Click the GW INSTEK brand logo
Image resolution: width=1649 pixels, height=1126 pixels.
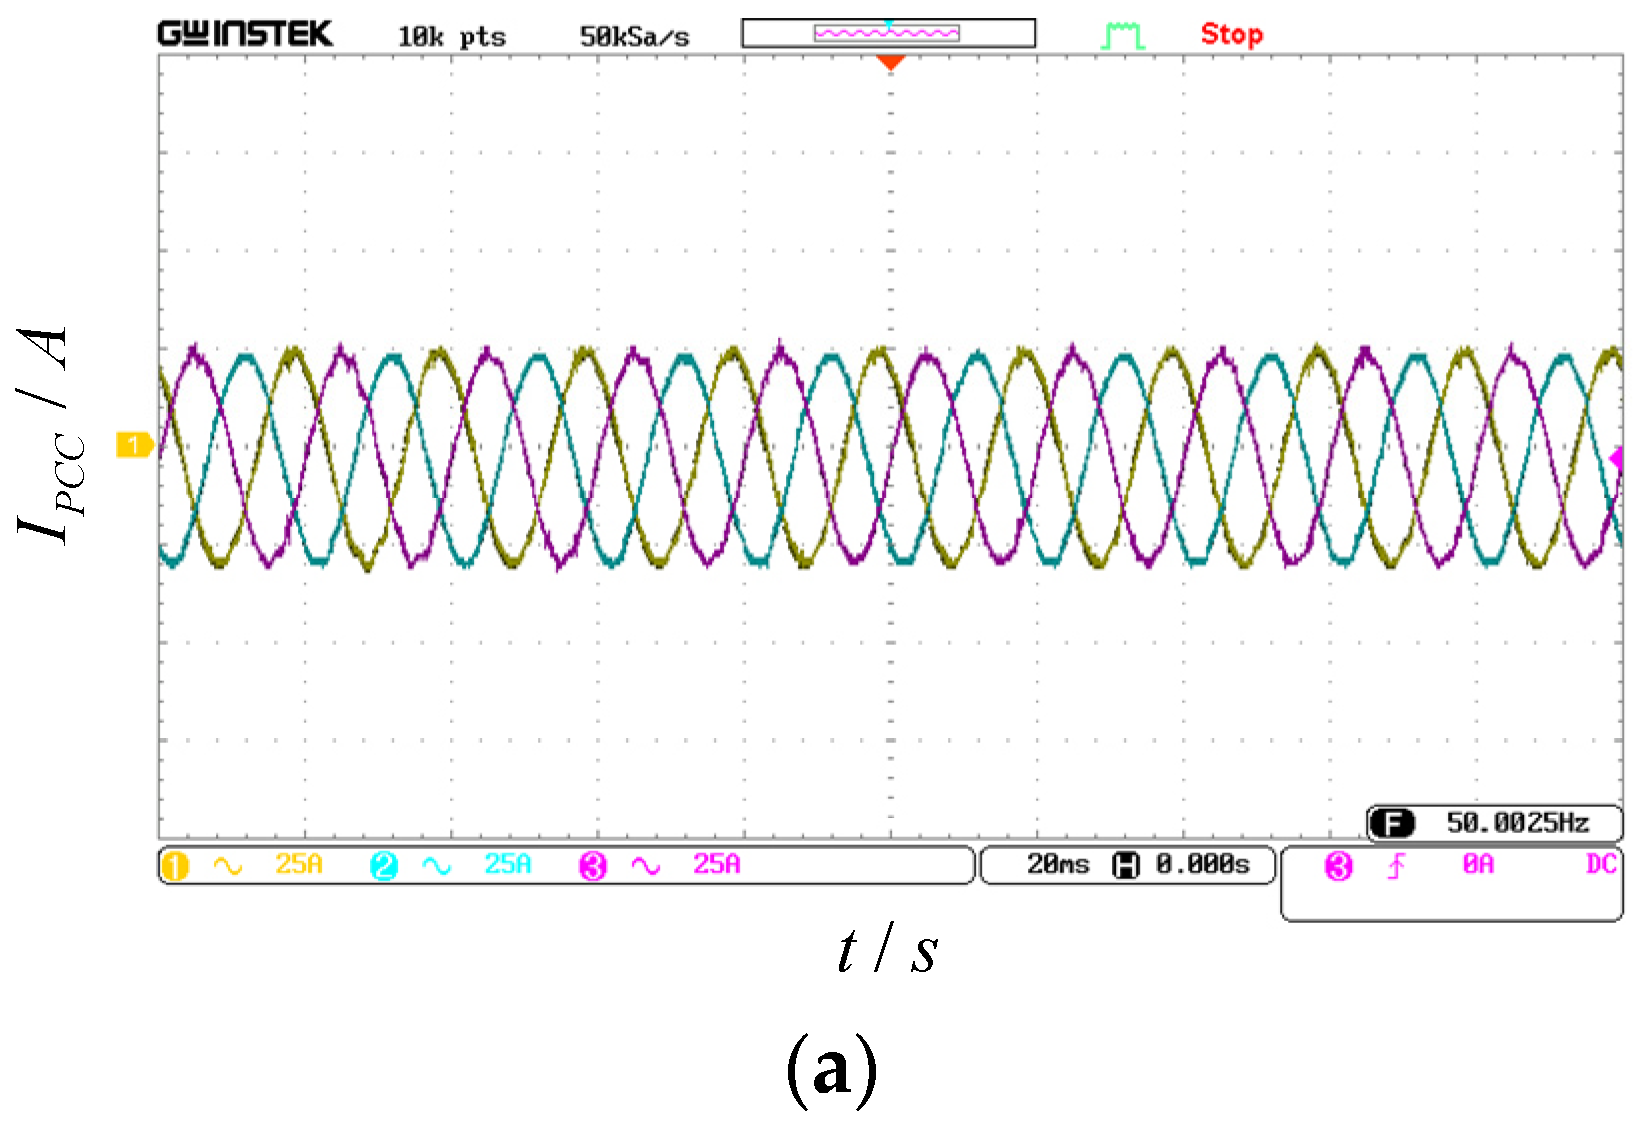pos(245,35)
